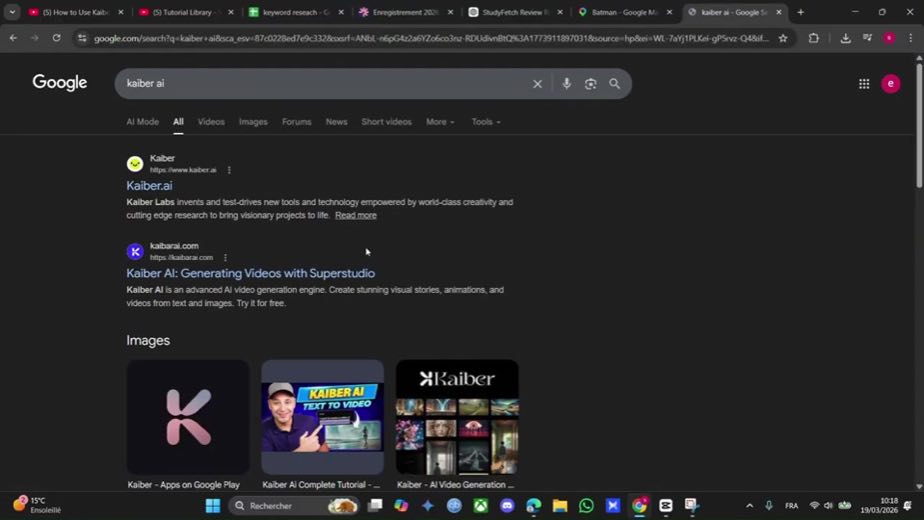924x520 pixels.
Task: Open the notification bell in system tray
Action: click(908, 505)
